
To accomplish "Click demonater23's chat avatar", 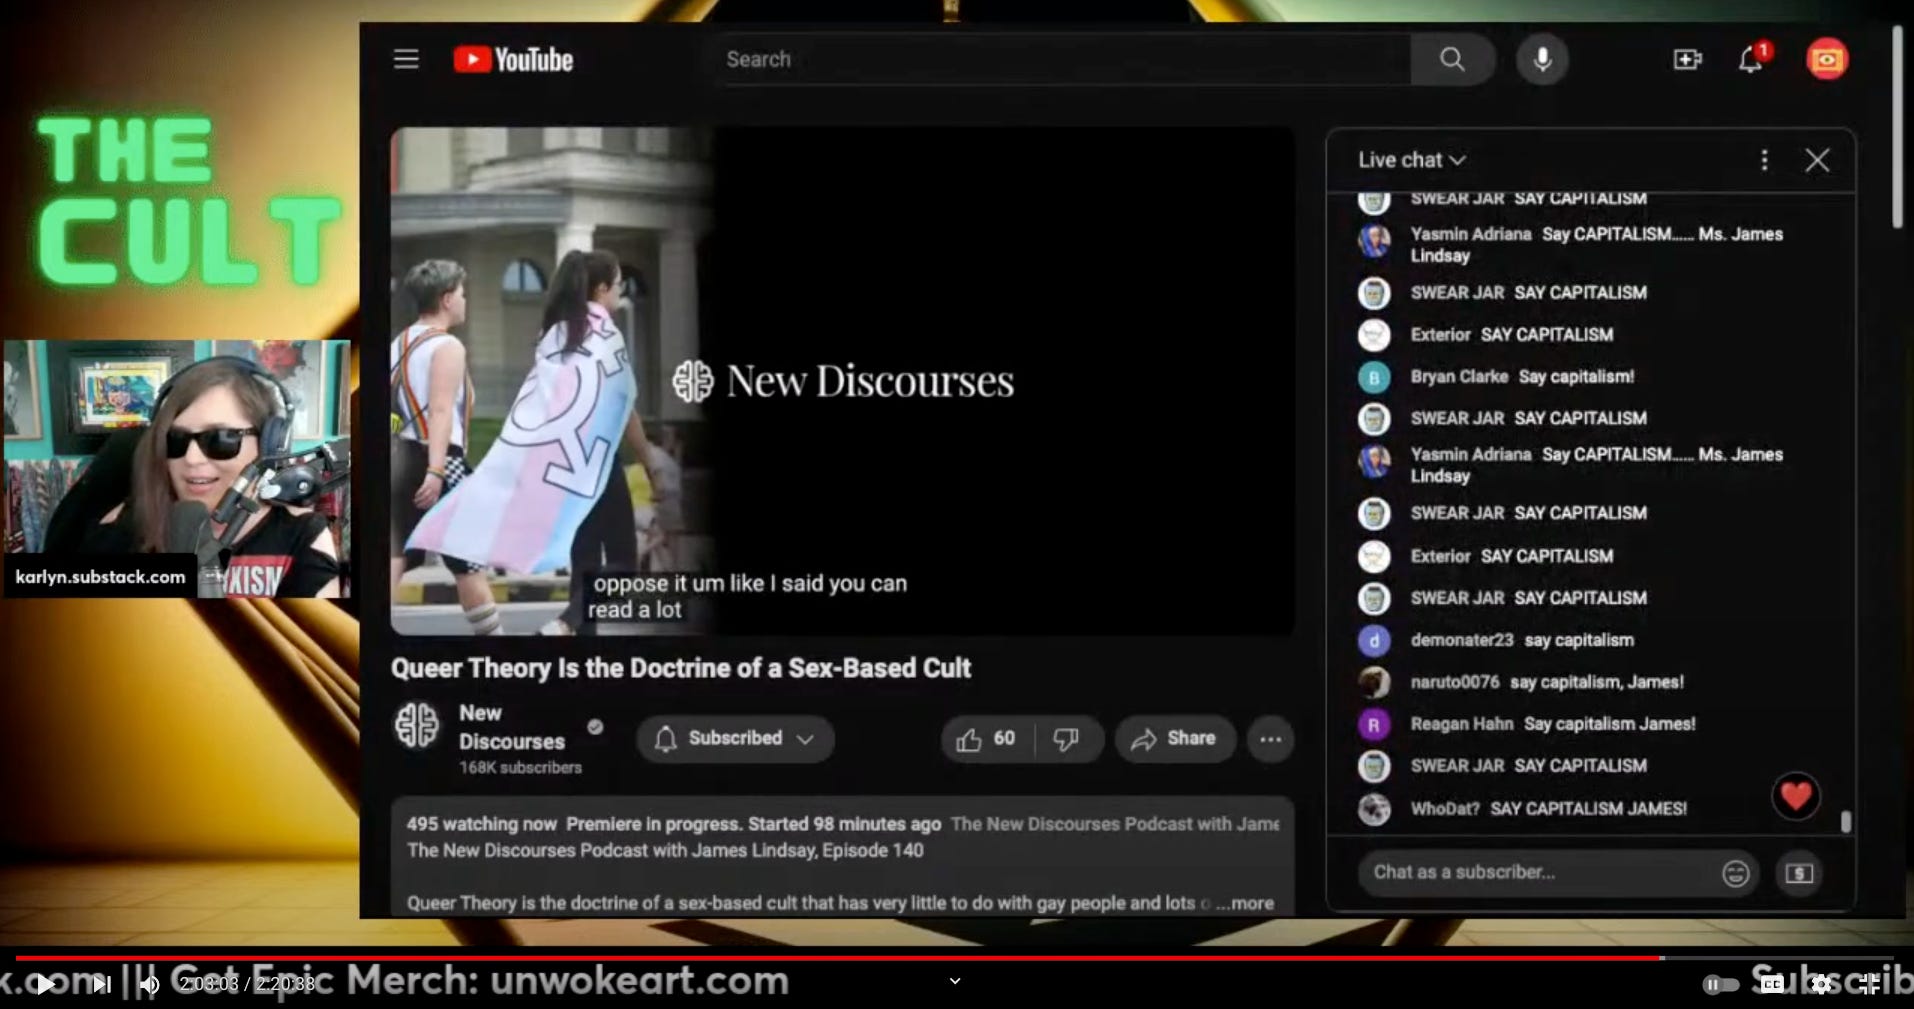I will coord(1373,640).
